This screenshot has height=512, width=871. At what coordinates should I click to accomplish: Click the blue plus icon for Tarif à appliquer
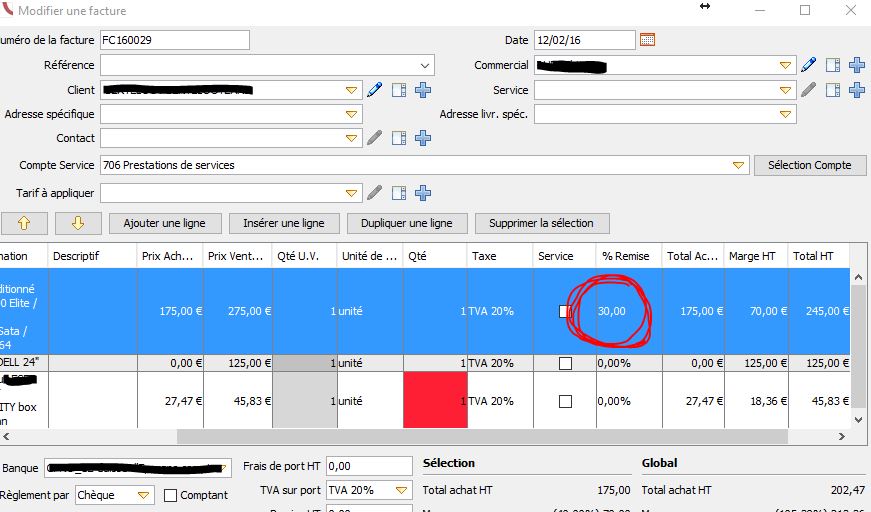point(422,193)
